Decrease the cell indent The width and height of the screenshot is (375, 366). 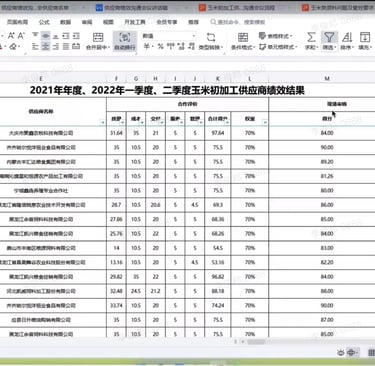[x=66, y=36]
